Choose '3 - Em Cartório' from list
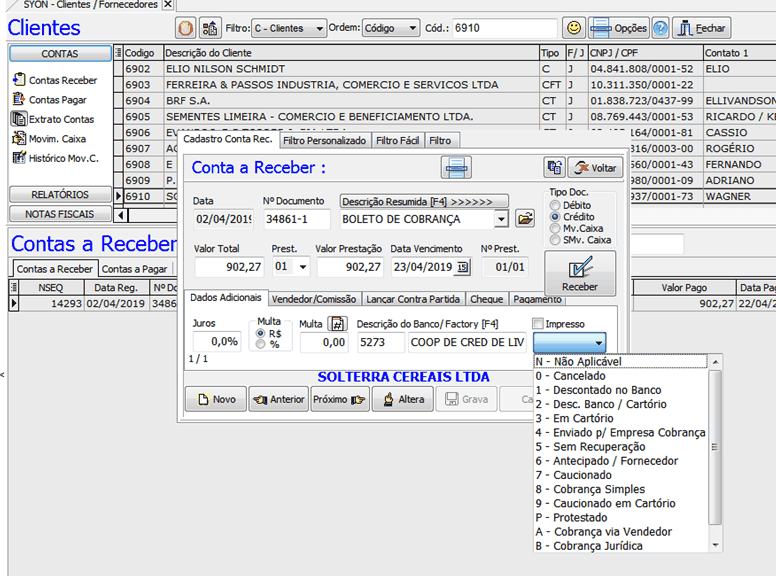This screenshot has width=776, height=576. click(x=577, y=418)
